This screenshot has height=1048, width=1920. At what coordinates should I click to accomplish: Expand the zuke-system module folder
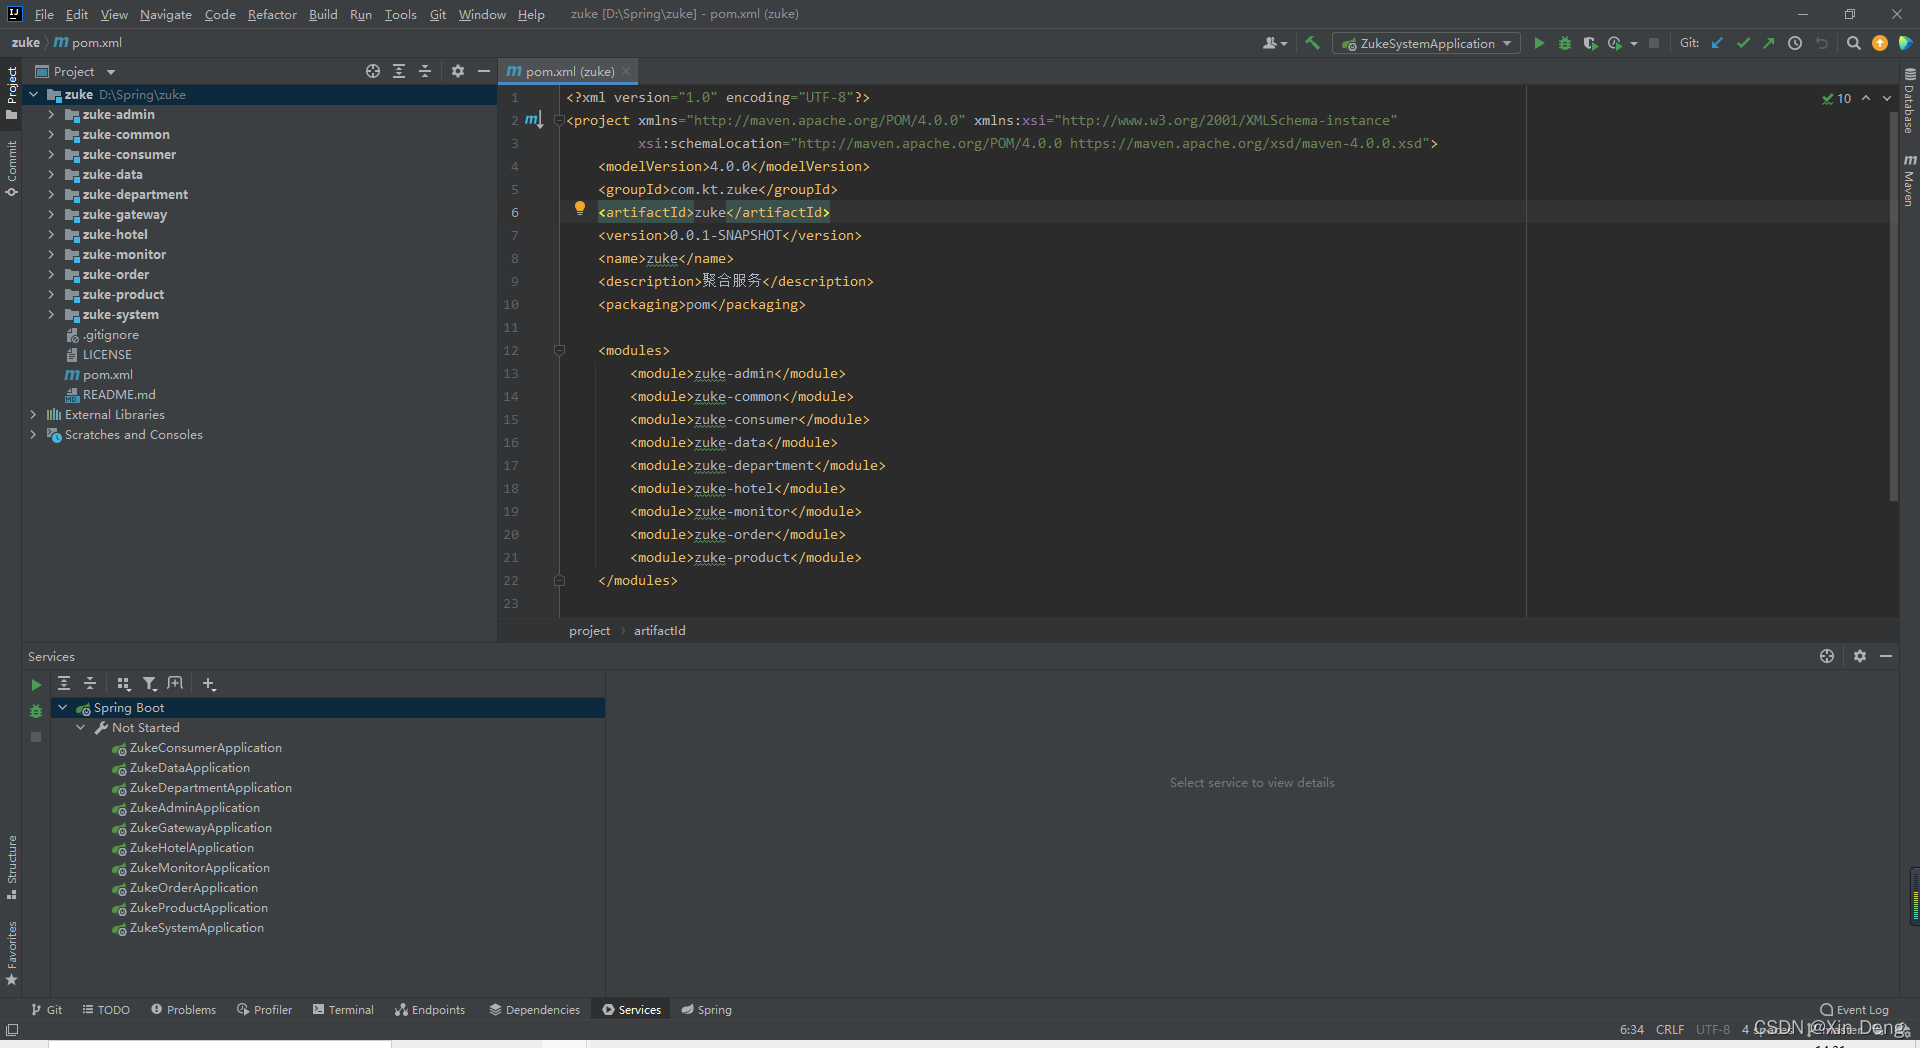pos(51,315)
